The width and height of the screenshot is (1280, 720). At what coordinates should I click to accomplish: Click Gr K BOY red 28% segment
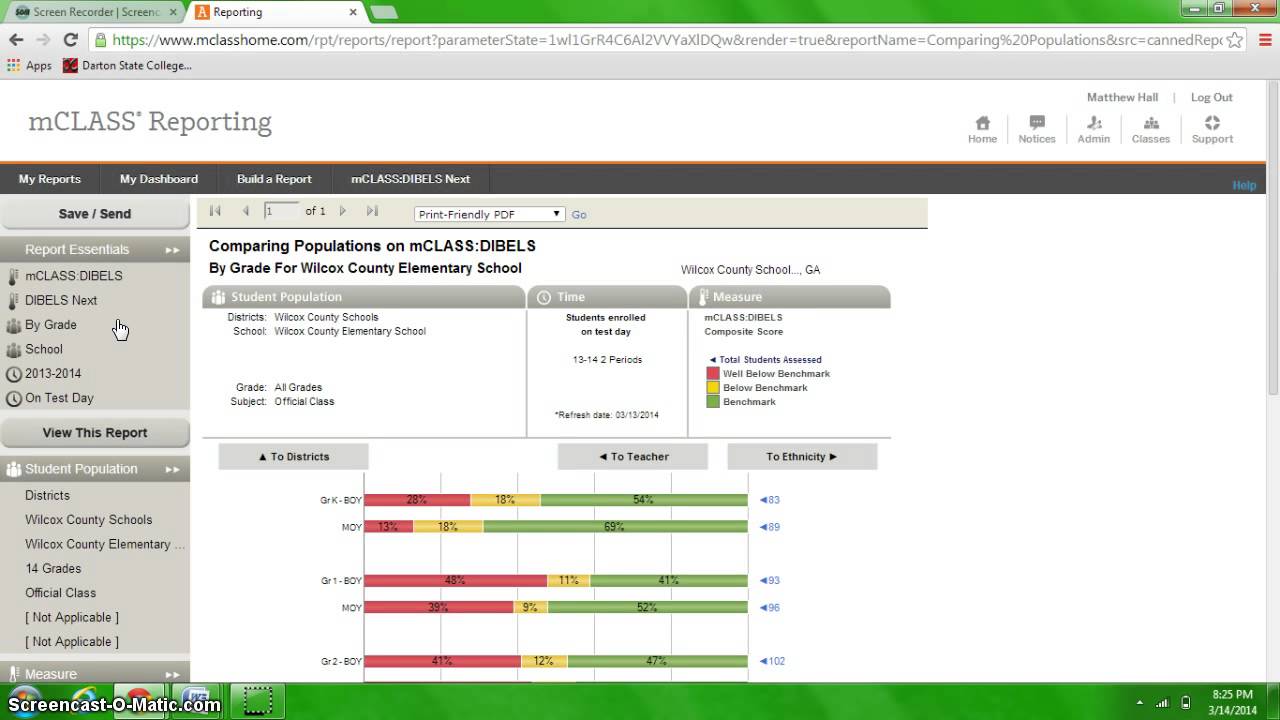pos(417,500)
